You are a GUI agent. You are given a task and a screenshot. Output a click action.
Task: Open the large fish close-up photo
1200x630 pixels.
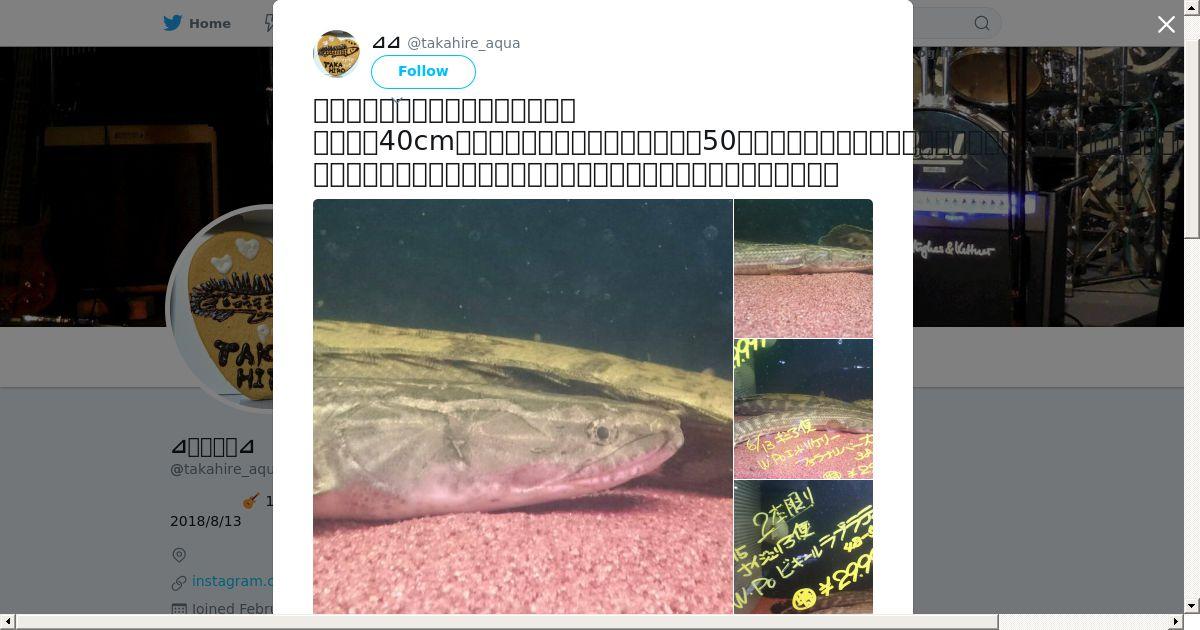pos(523,406)
